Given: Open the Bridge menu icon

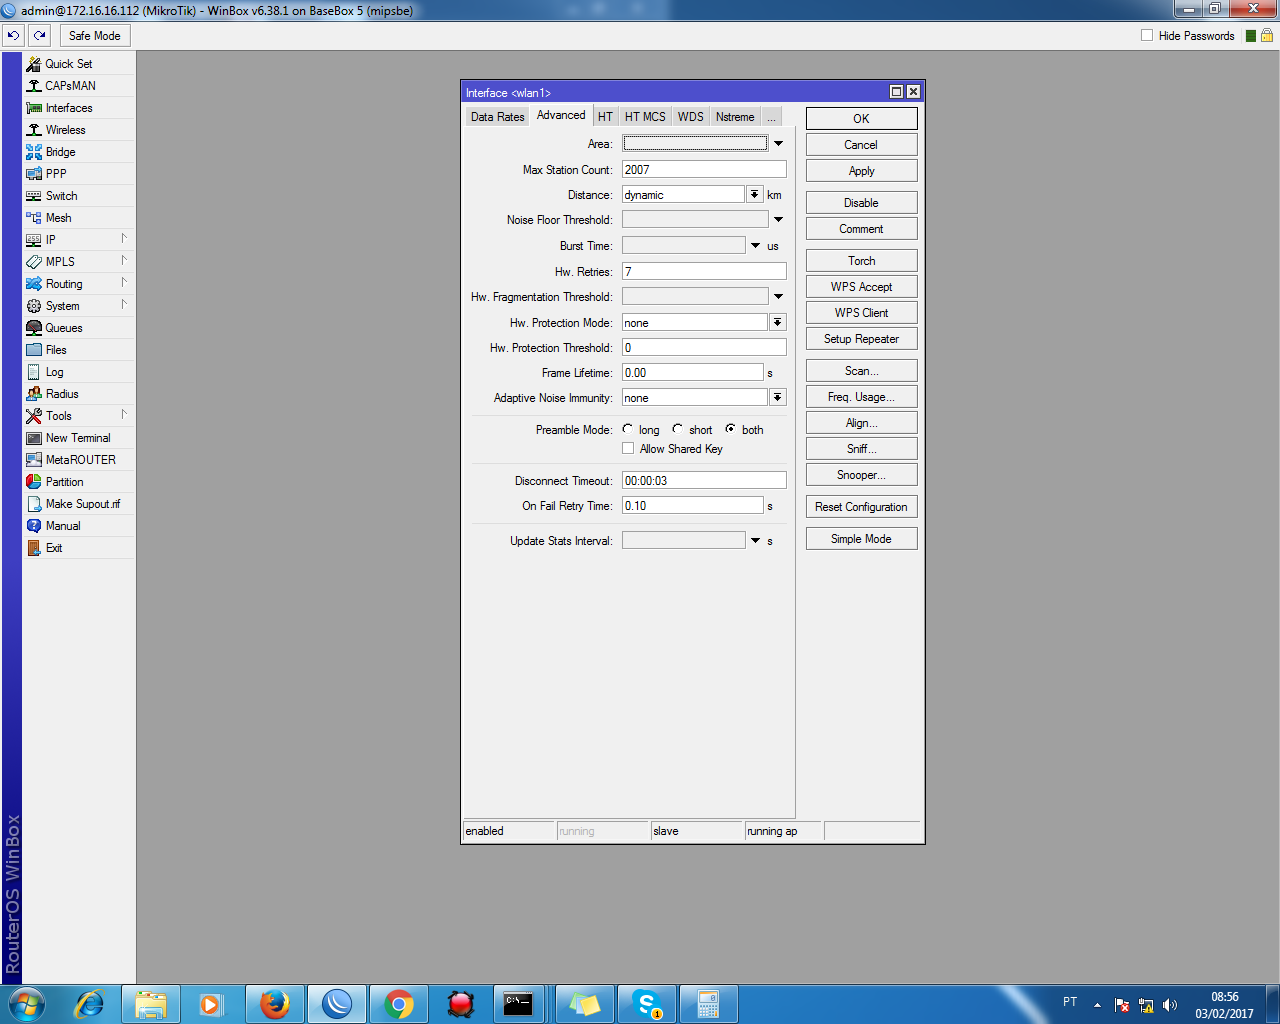Looking at the screenshot, I should 34,152.
